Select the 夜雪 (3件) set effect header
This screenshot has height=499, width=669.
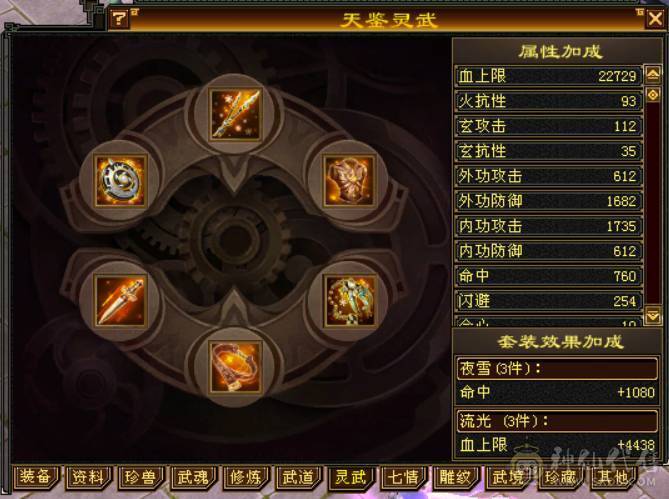(557, 368)
